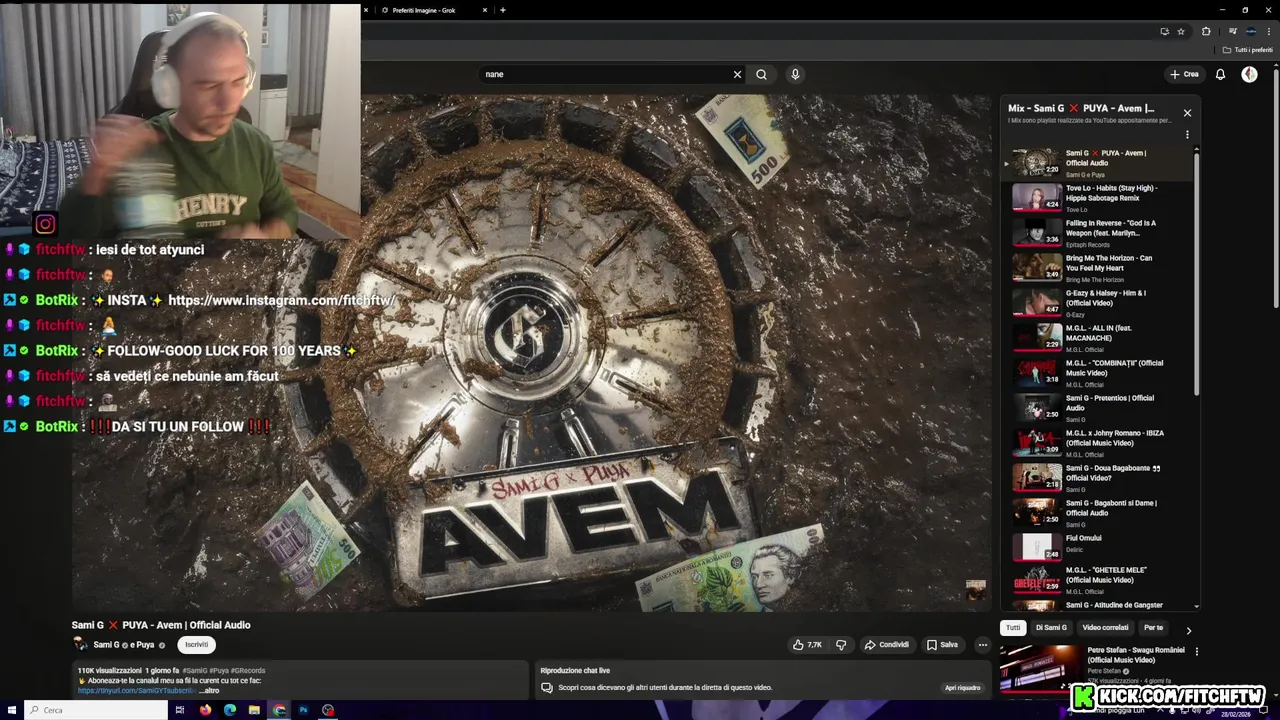The width and height of the screenshot is (1280, 720).
Task: Like the video with 7,7K likes
Action: coord(808,645)
